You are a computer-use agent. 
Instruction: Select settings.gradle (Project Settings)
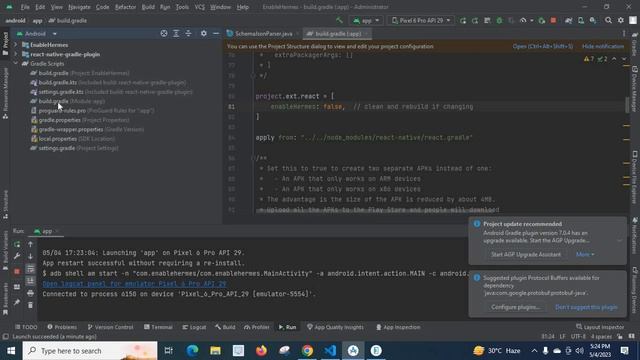click(x=75, y=148)
